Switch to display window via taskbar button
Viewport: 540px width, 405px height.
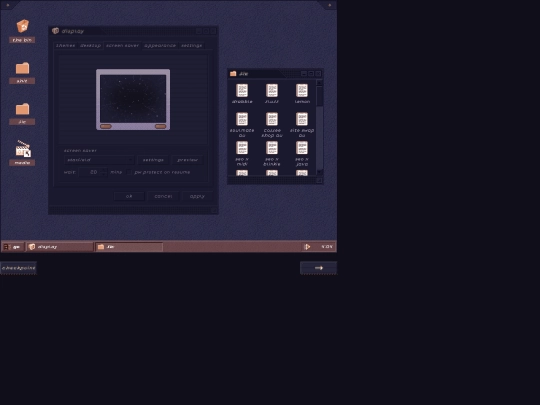tap(60, 247)
